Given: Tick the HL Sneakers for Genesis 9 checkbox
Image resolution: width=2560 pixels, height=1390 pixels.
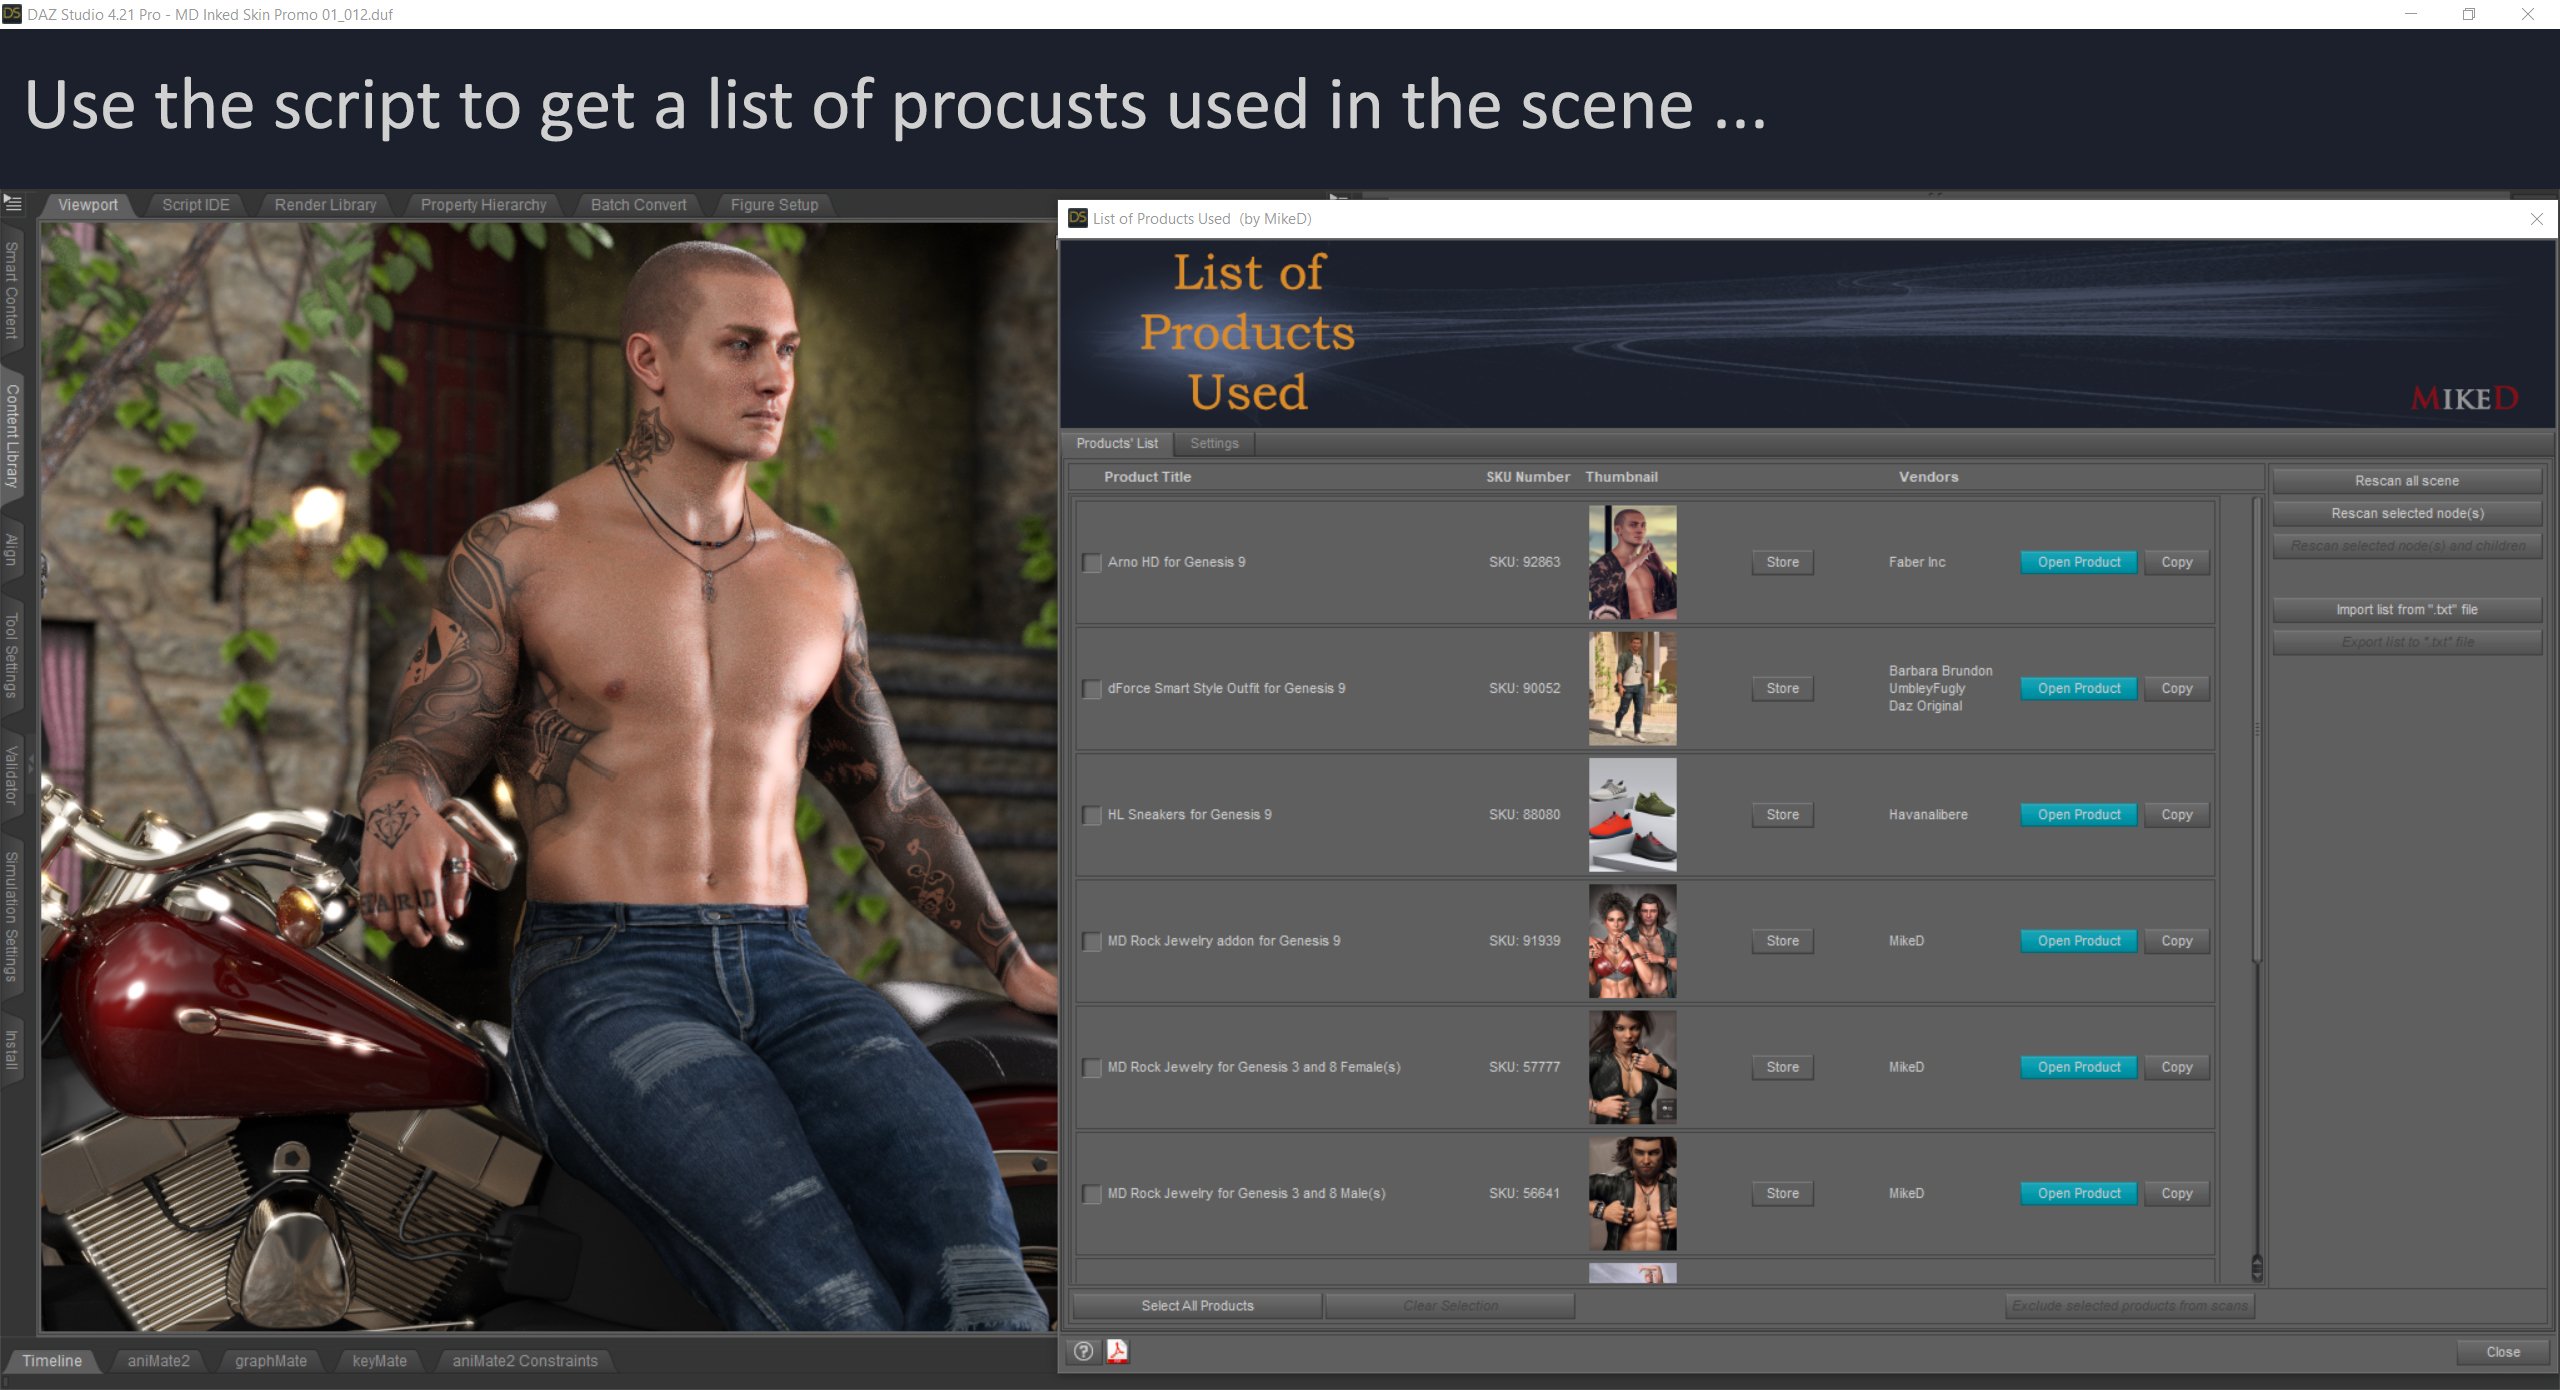Looking at the screenshot, I should [x=1091, y=814].
